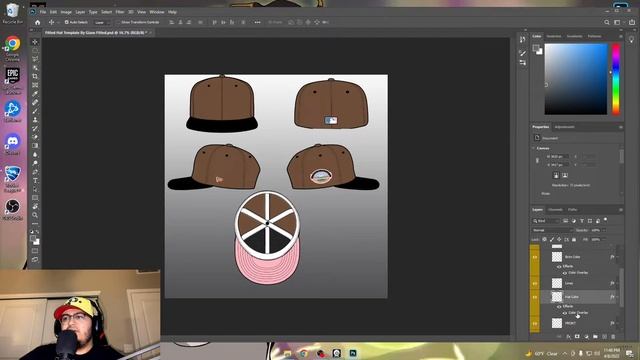The image size is (640, 360).
Task: Select the Horizontal Type tool
Action: [35, 180]
